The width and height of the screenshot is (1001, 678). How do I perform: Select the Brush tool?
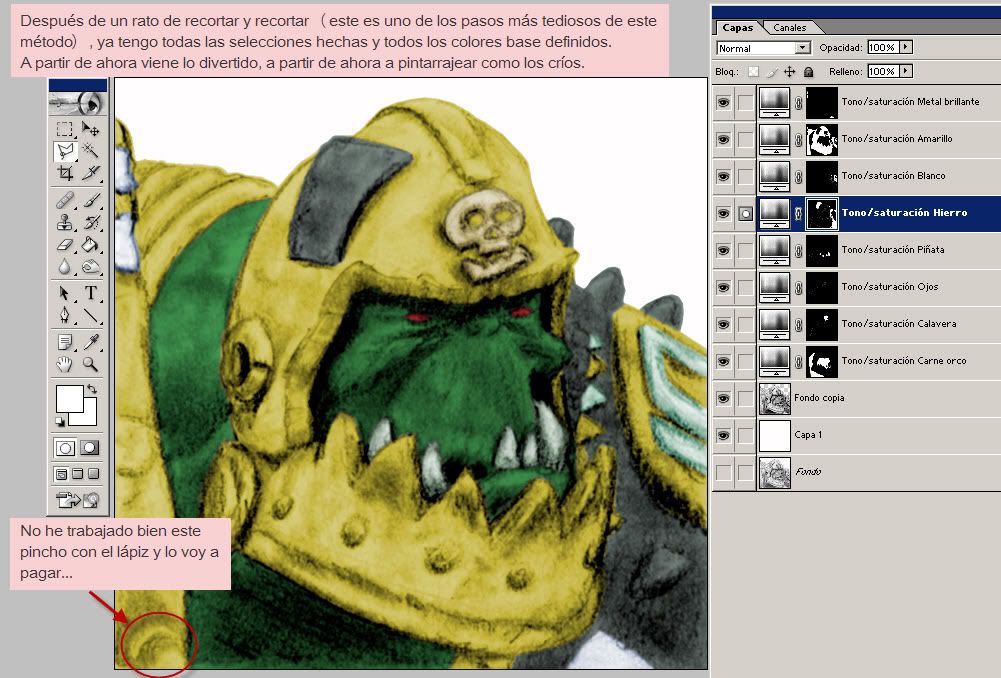coord(91,200)
